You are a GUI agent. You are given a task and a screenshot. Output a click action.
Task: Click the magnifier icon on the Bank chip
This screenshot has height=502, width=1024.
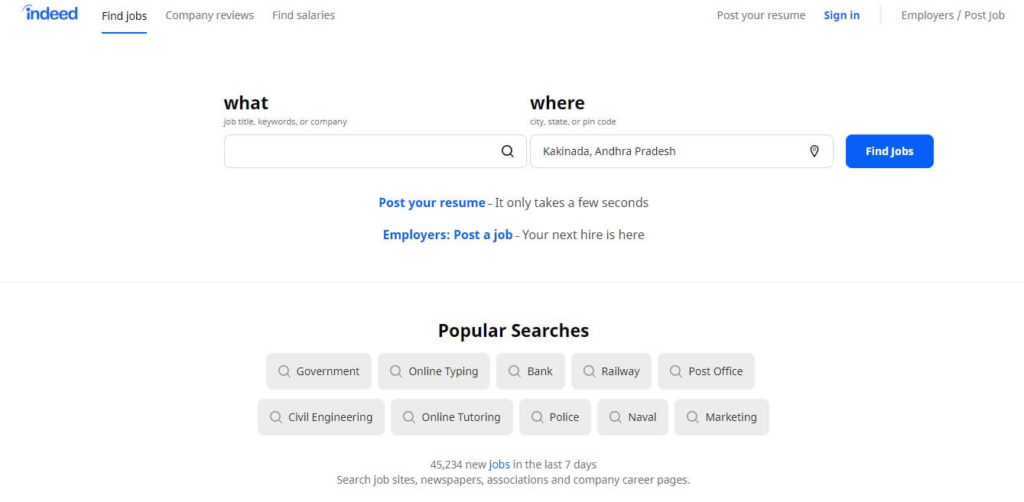(515, 371)
